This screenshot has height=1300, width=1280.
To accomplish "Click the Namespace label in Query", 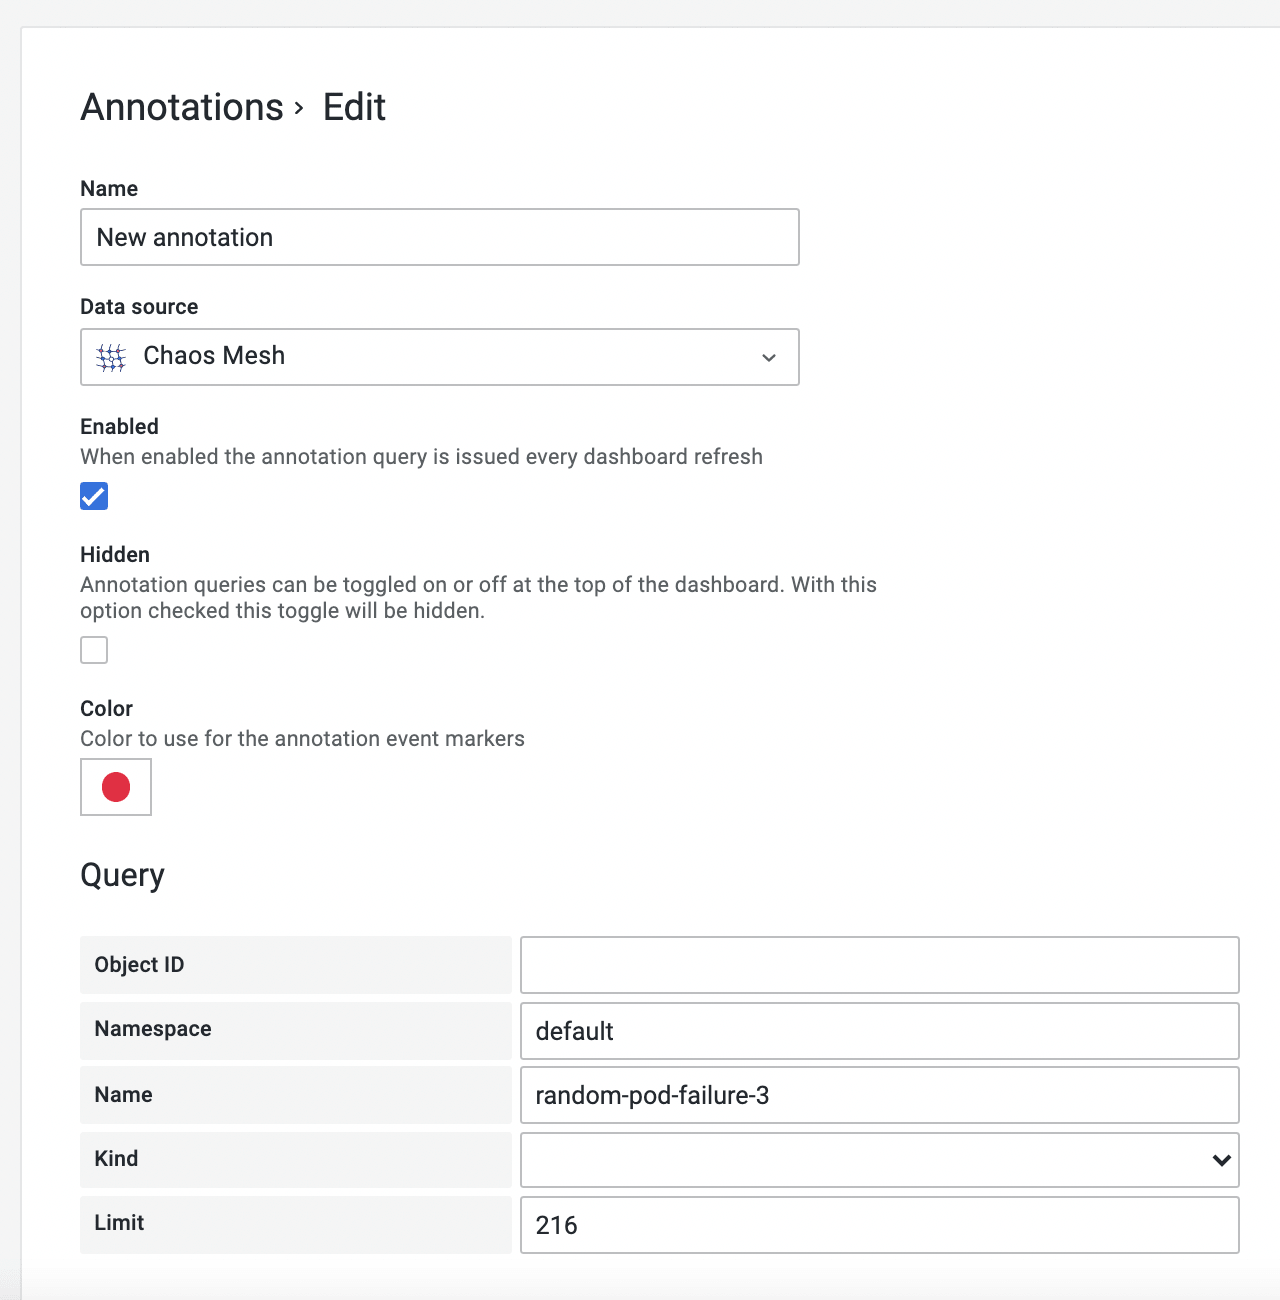I will coord(153,1029).
